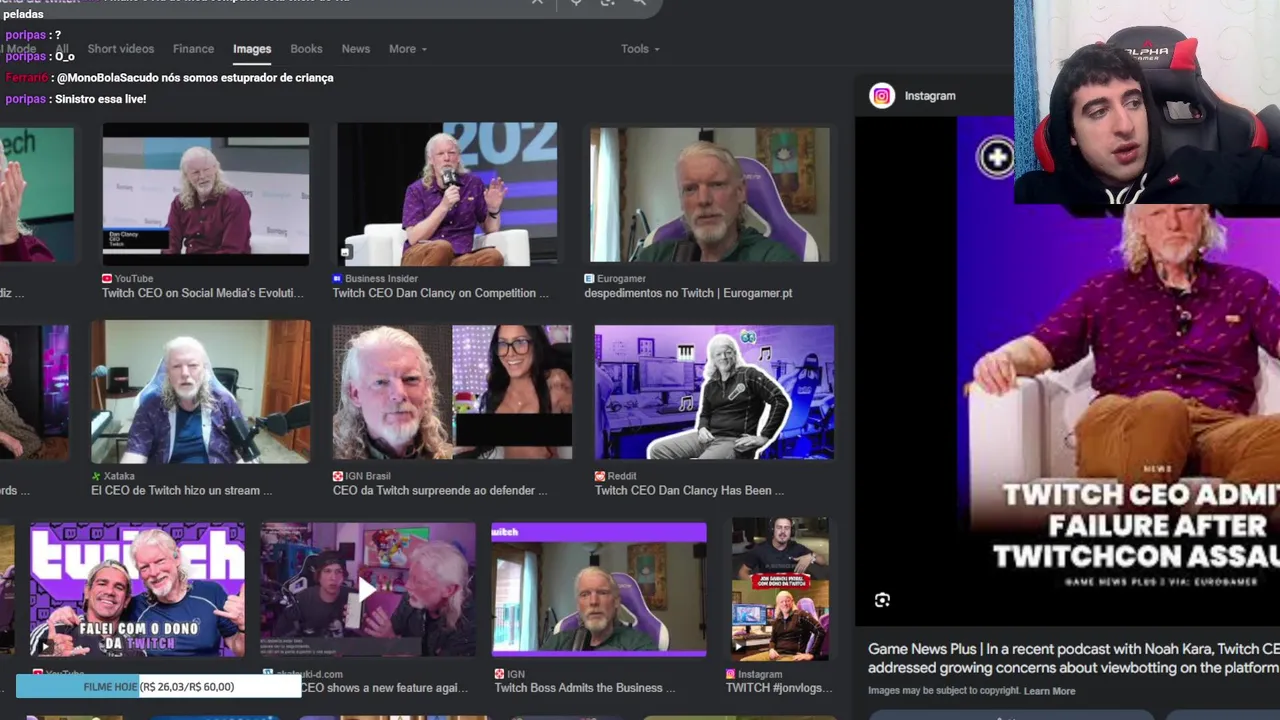Switch to the Finance tab
Image resolution: width=1280 pixels, height=720 pixels.
pos(193,49)
